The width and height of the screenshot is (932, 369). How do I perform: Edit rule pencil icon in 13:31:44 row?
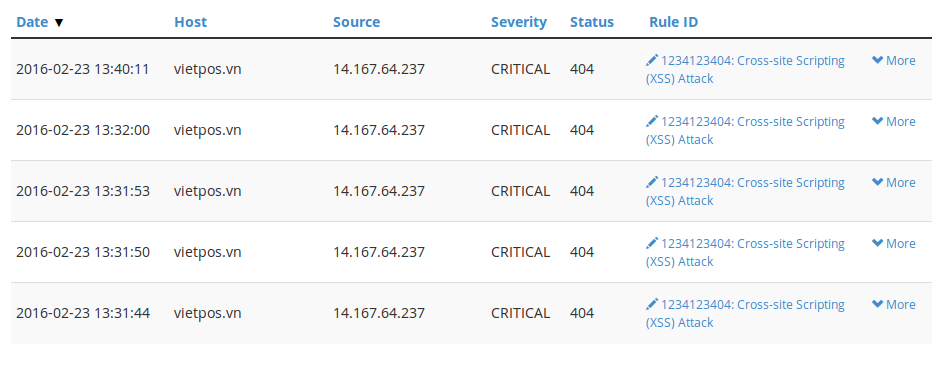pos(652,304)
